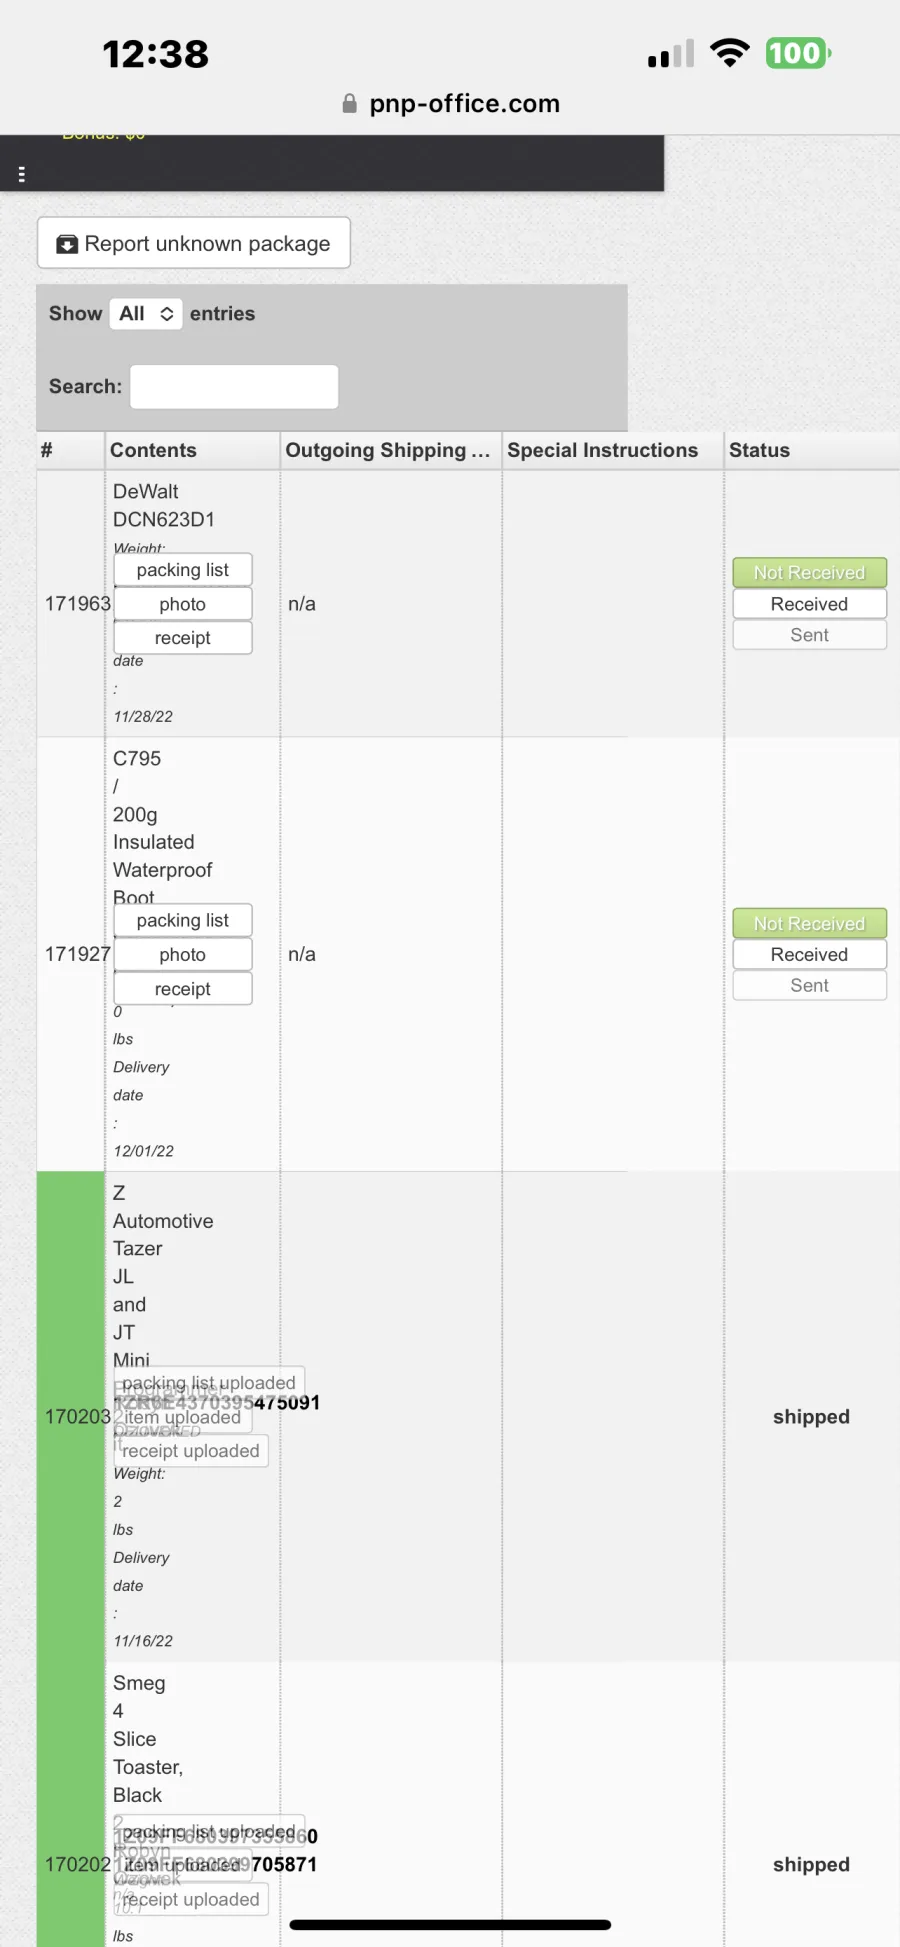The image size is (900, 1947).
Task: Tap the Wi-Fi status icon
Action: click(730, 53)
